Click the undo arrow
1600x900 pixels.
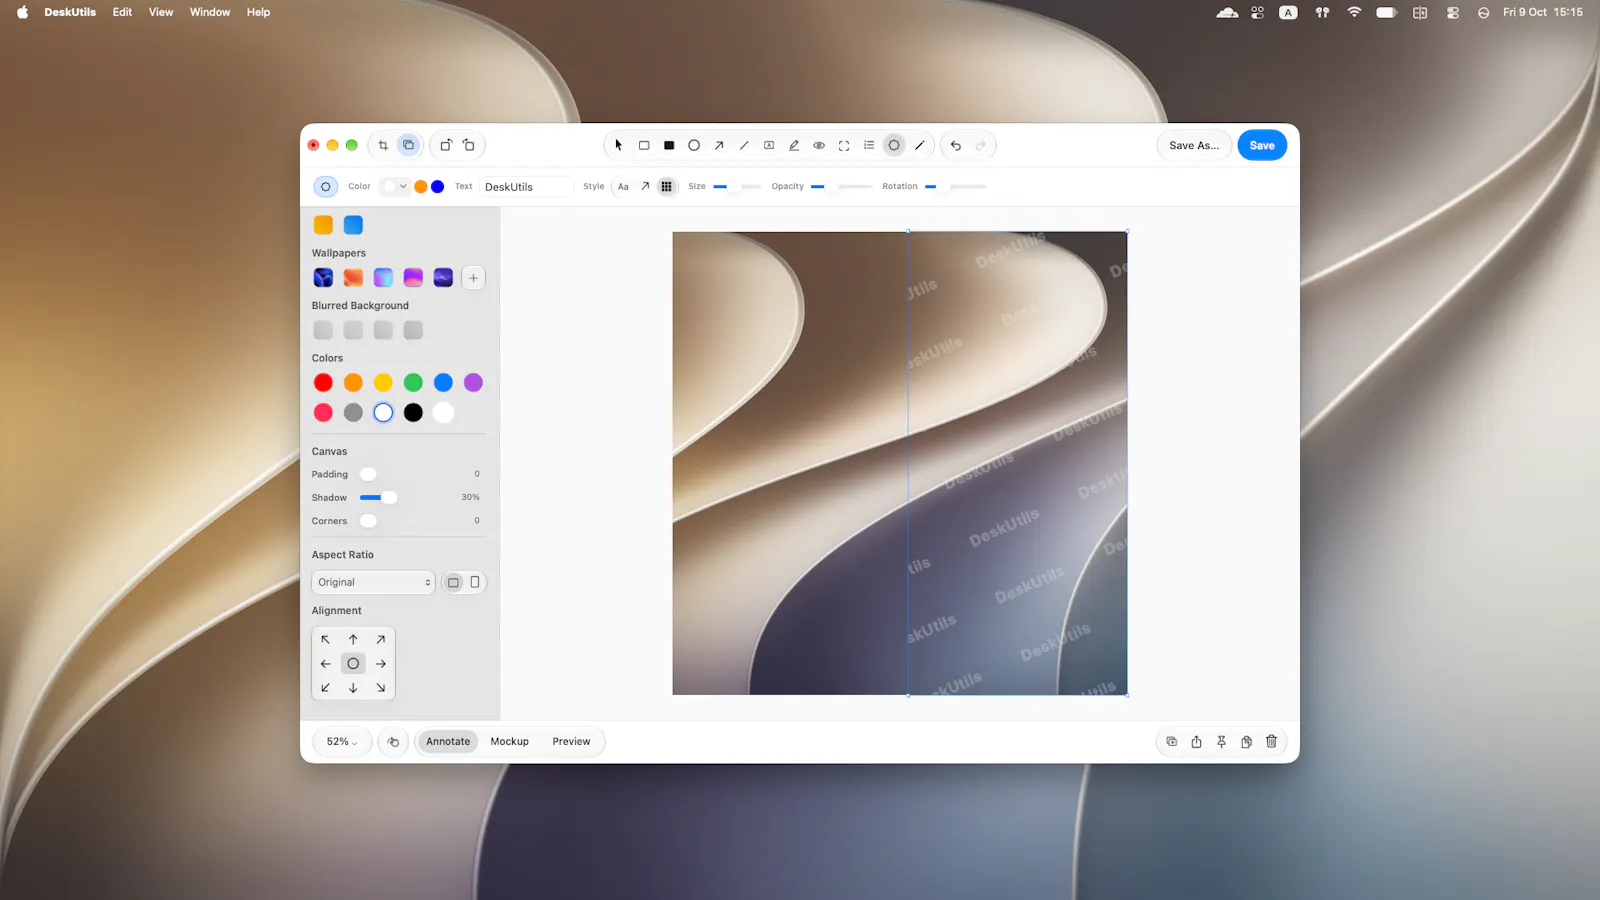[x=956, y=145]
